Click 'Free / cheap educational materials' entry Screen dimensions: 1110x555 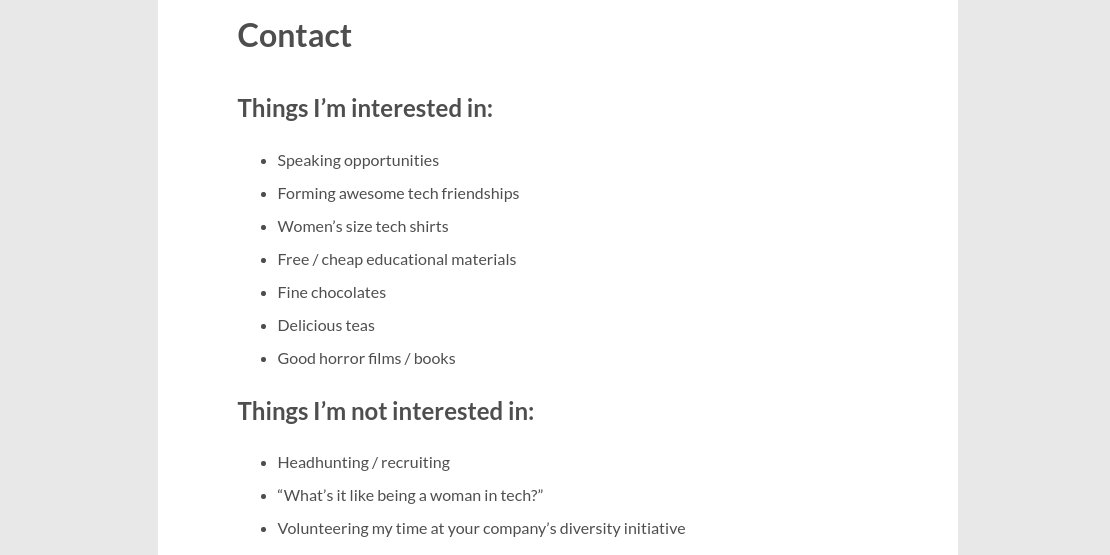pyautogui.click(x=396, y=259)
